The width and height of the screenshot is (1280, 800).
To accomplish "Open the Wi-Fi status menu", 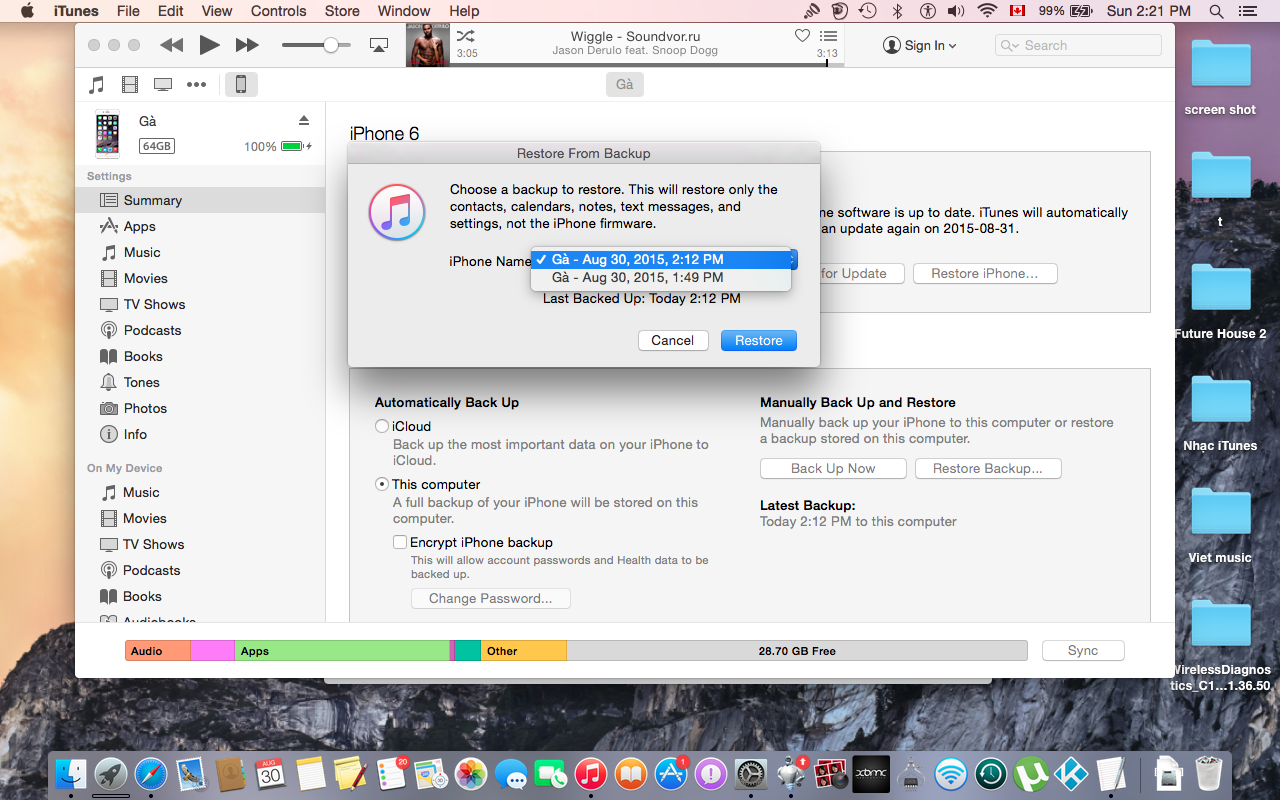I will point(988,11).
